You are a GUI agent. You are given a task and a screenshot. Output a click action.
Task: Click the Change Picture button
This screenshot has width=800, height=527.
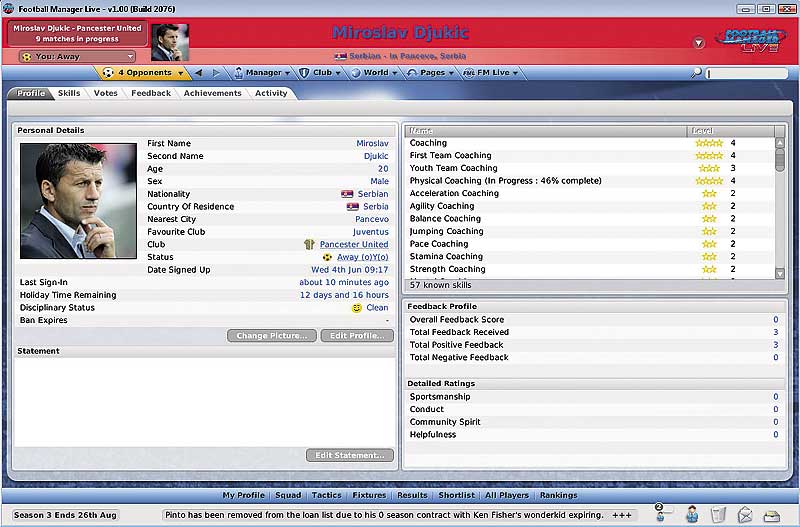[272, 336]
